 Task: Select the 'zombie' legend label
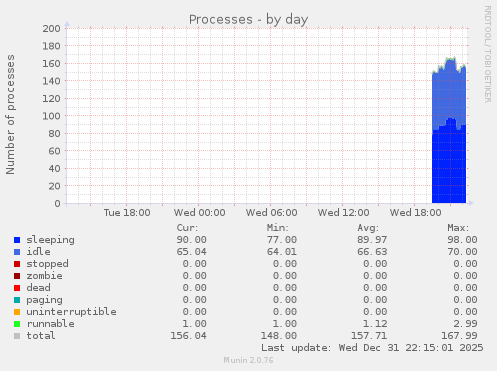click(44, 276)
